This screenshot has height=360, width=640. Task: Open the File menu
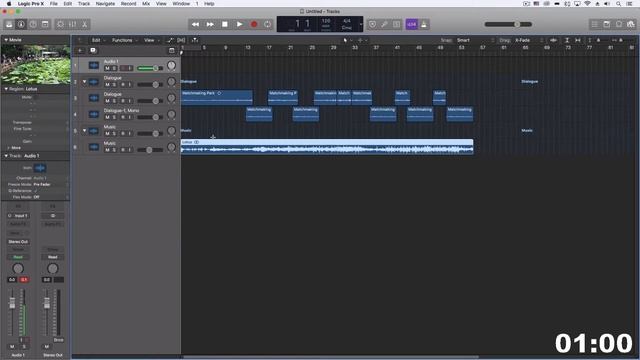53,4
